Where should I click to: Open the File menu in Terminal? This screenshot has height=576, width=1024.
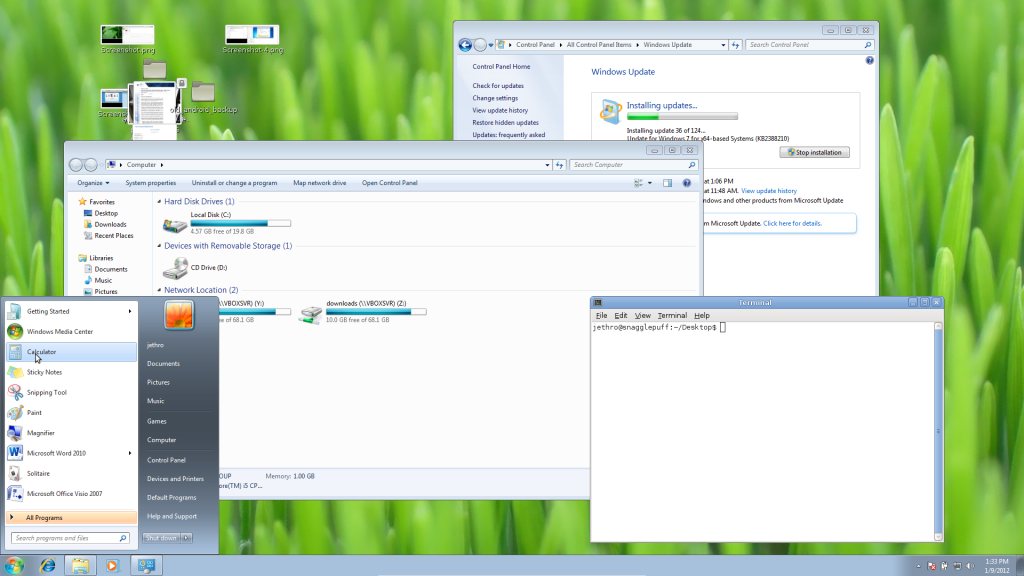click(x=601, y=315)
